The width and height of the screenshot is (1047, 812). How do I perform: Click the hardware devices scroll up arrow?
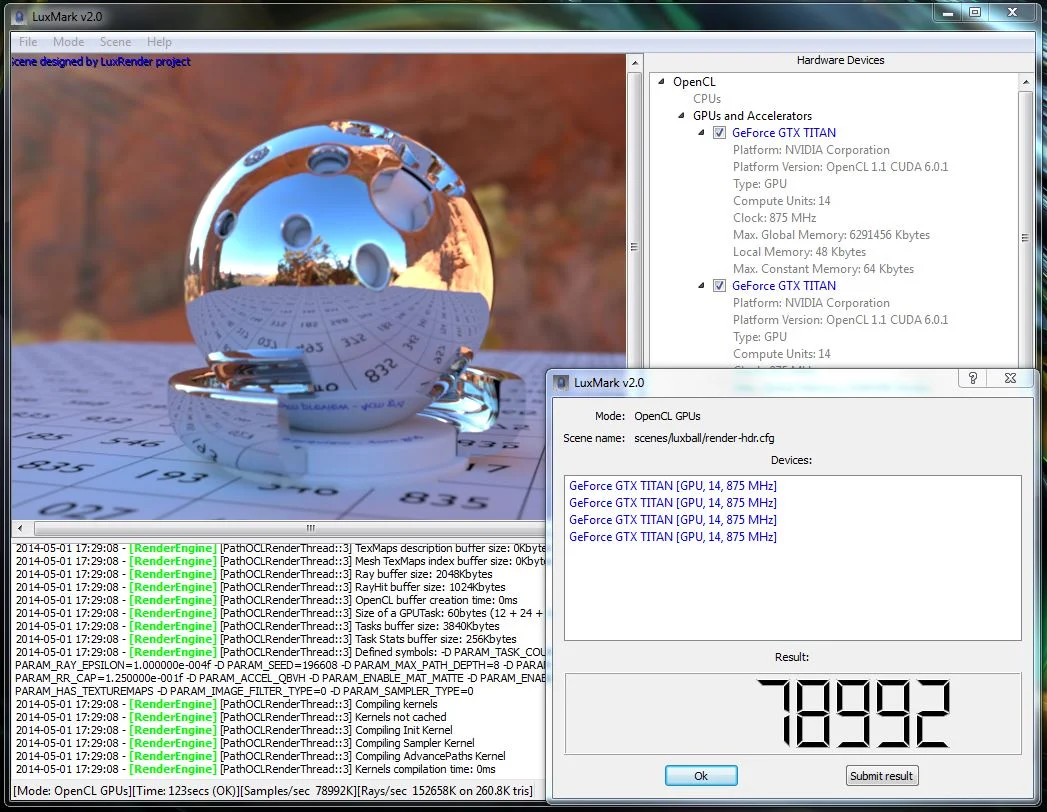click(1026, 81)
